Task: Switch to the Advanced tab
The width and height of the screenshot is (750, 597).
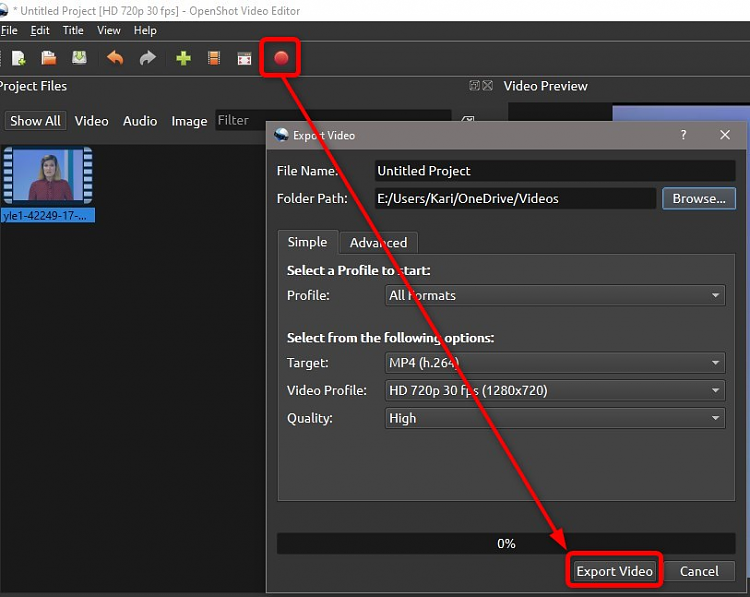Action: click(x=378, y=243)
